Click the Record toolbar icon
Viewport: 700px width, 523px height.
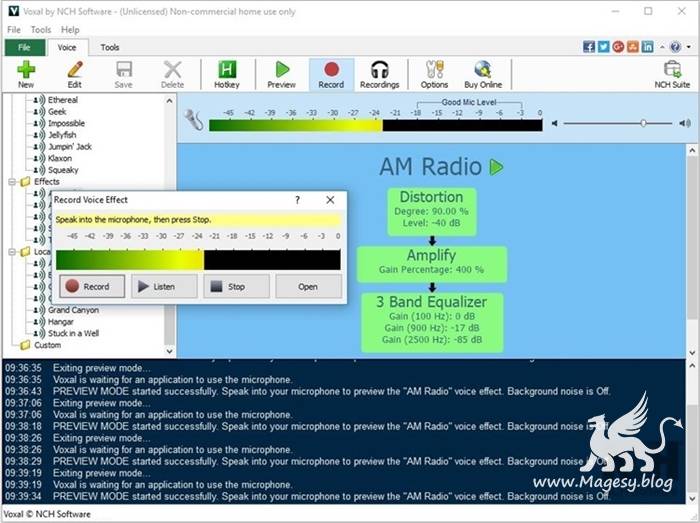coord(331,74)
